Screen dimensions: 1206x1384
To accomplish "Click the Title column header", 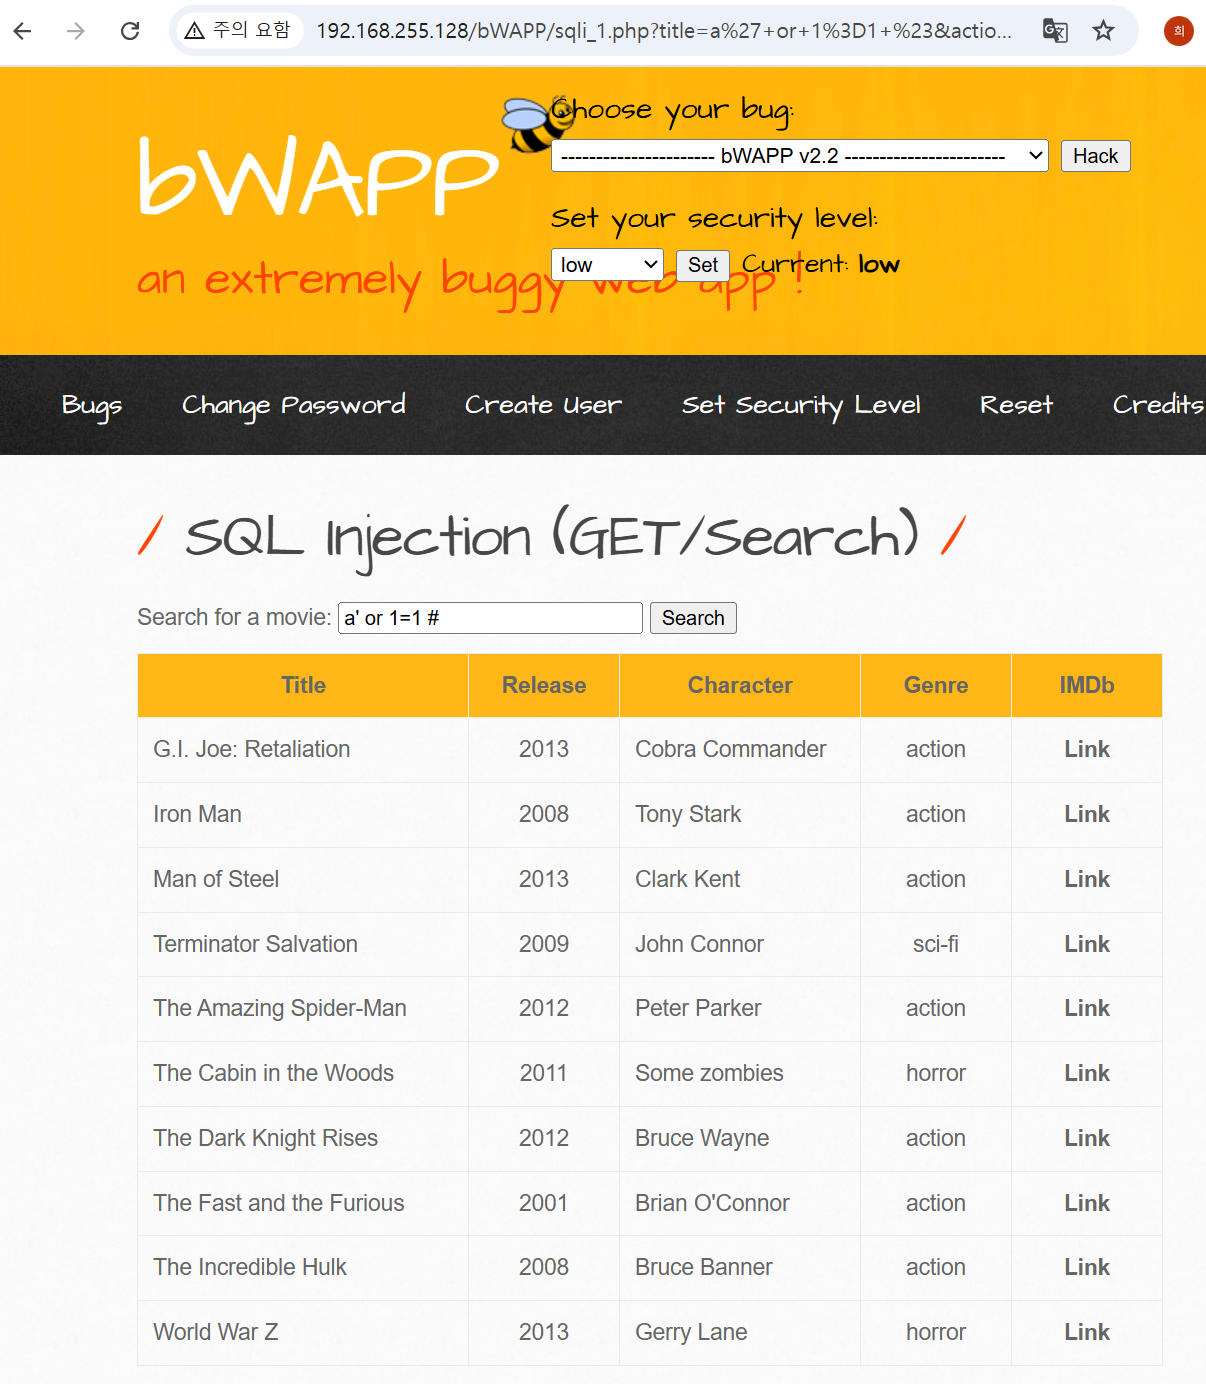I will [303, 685].
